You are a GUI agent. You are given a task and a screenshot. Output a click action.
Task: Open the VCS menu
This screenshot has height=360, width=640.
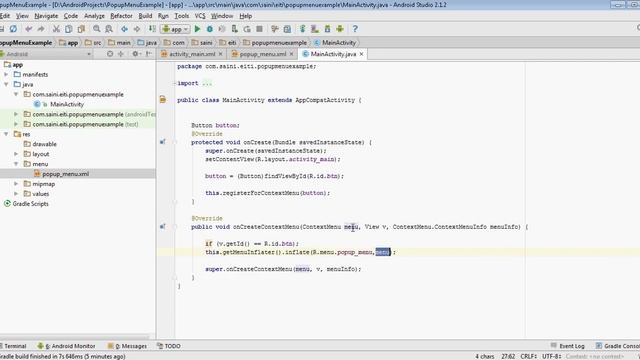[x=200, y=16]
